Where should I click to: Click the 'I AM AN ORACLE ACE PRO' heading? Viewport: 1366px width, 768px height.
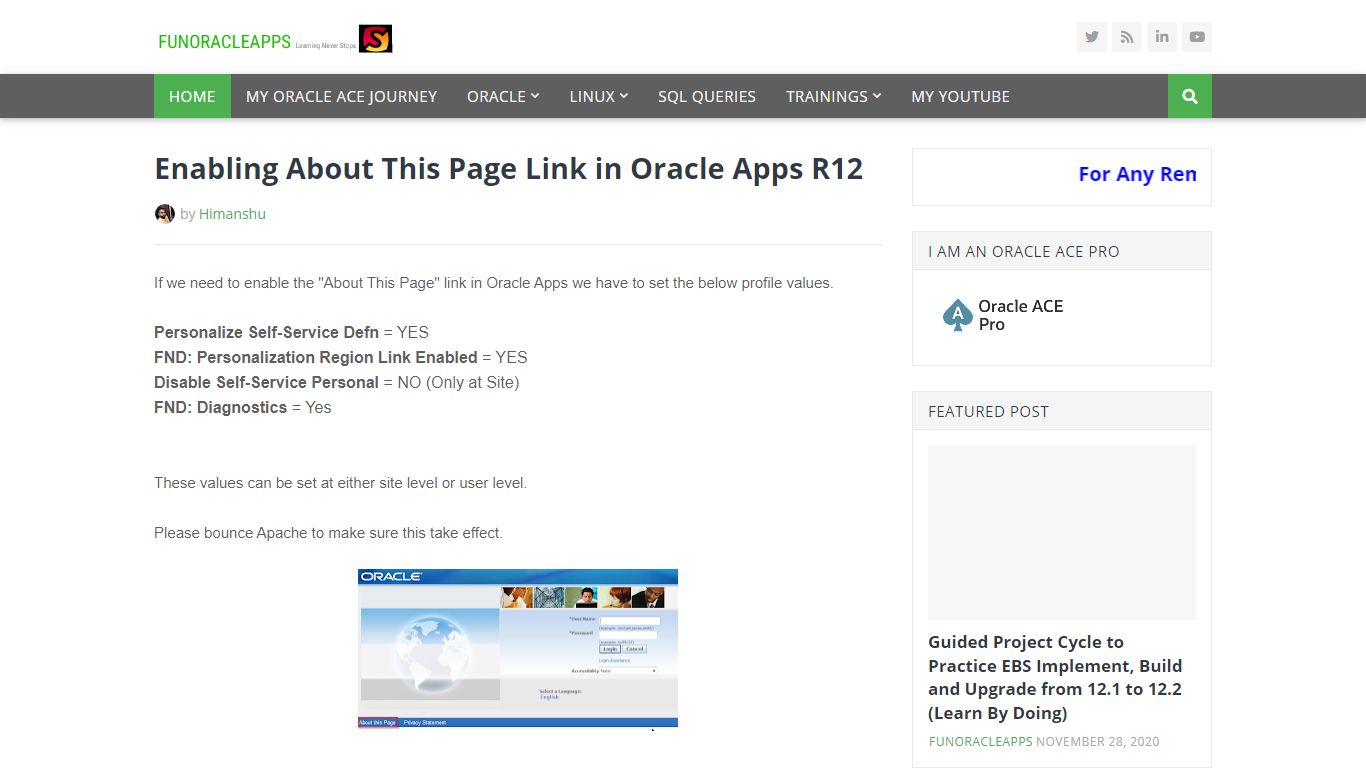coord(1024,251)
